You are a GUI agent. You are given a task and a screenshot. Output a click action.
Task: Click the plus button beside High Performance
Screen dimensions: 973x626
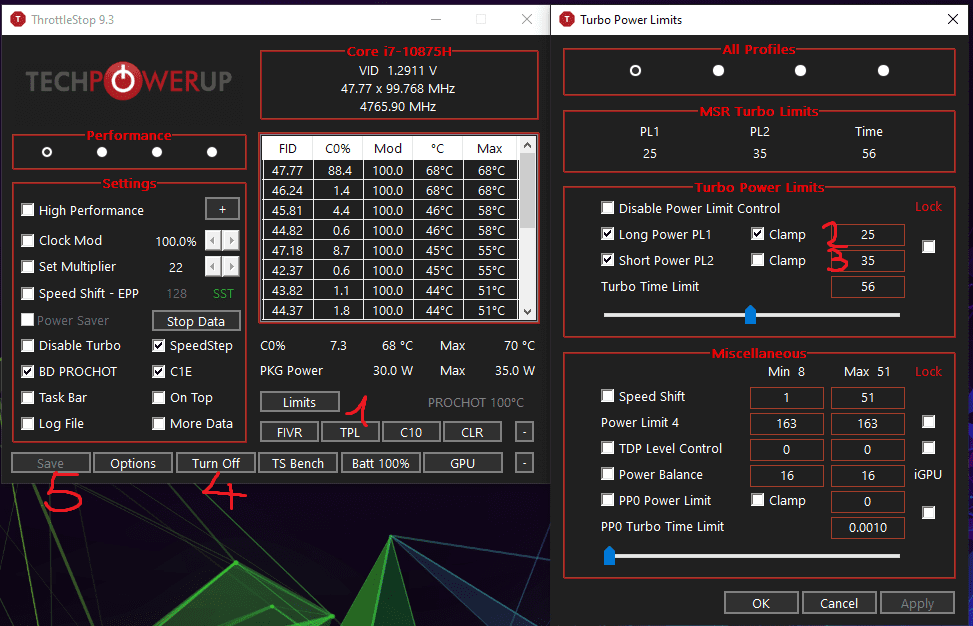(222, 210)
